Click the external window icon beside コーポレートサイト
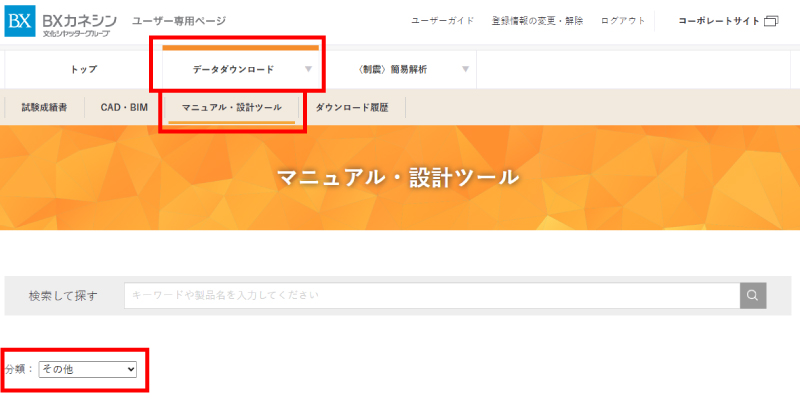The width and height of the screenshot is (800, 412). 771,21
